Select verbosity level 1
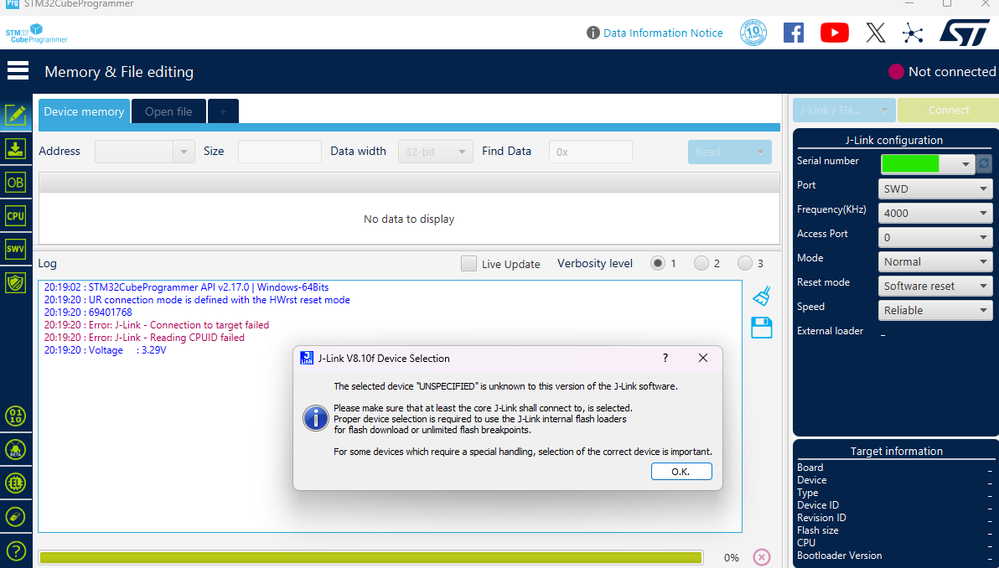 pyautogui.click(x=658, y=263)
